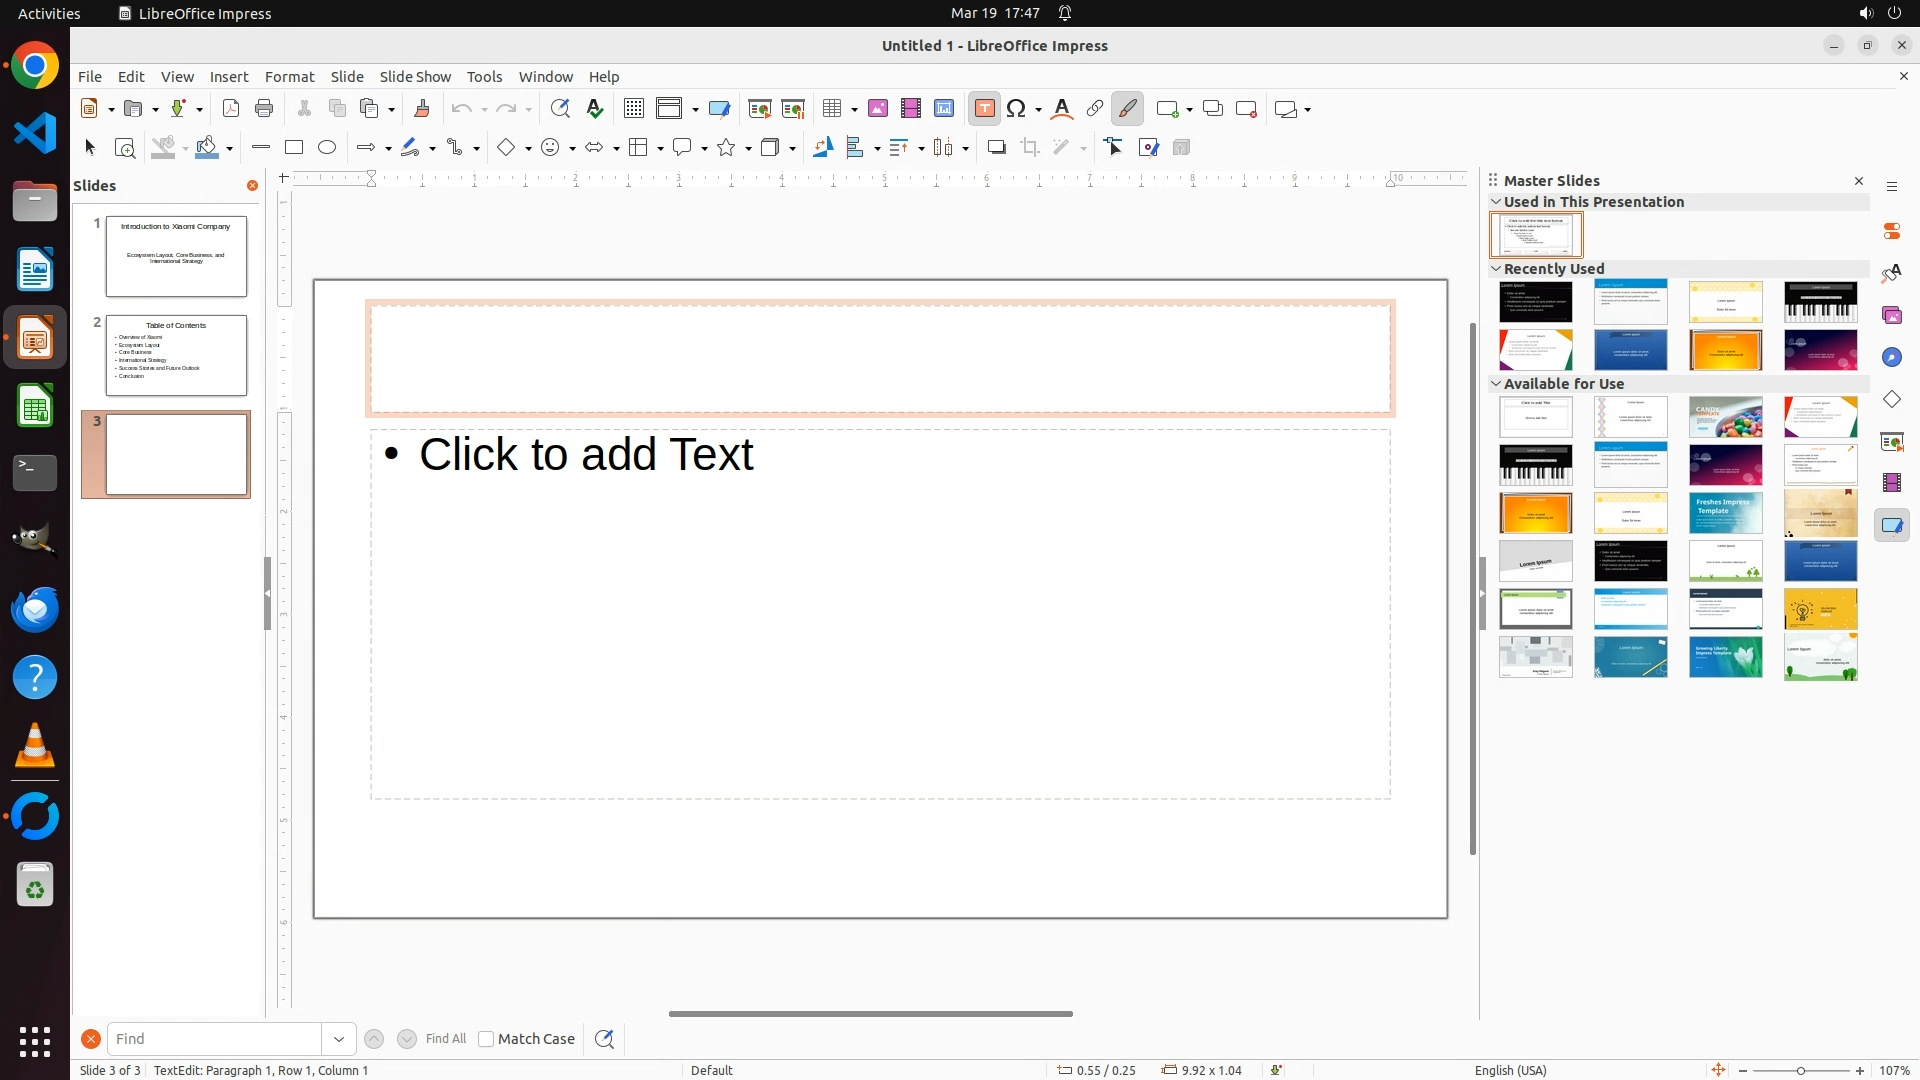Click the Insert Special Character icon

1017,109
